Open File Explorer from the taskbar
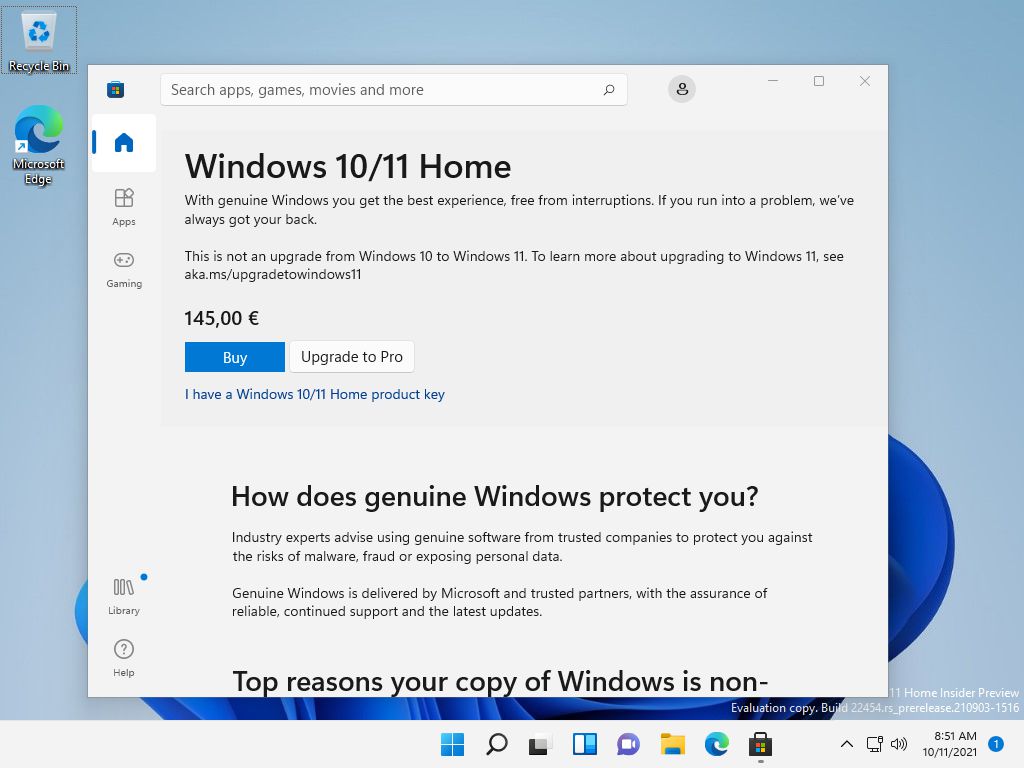 [673, 744]
